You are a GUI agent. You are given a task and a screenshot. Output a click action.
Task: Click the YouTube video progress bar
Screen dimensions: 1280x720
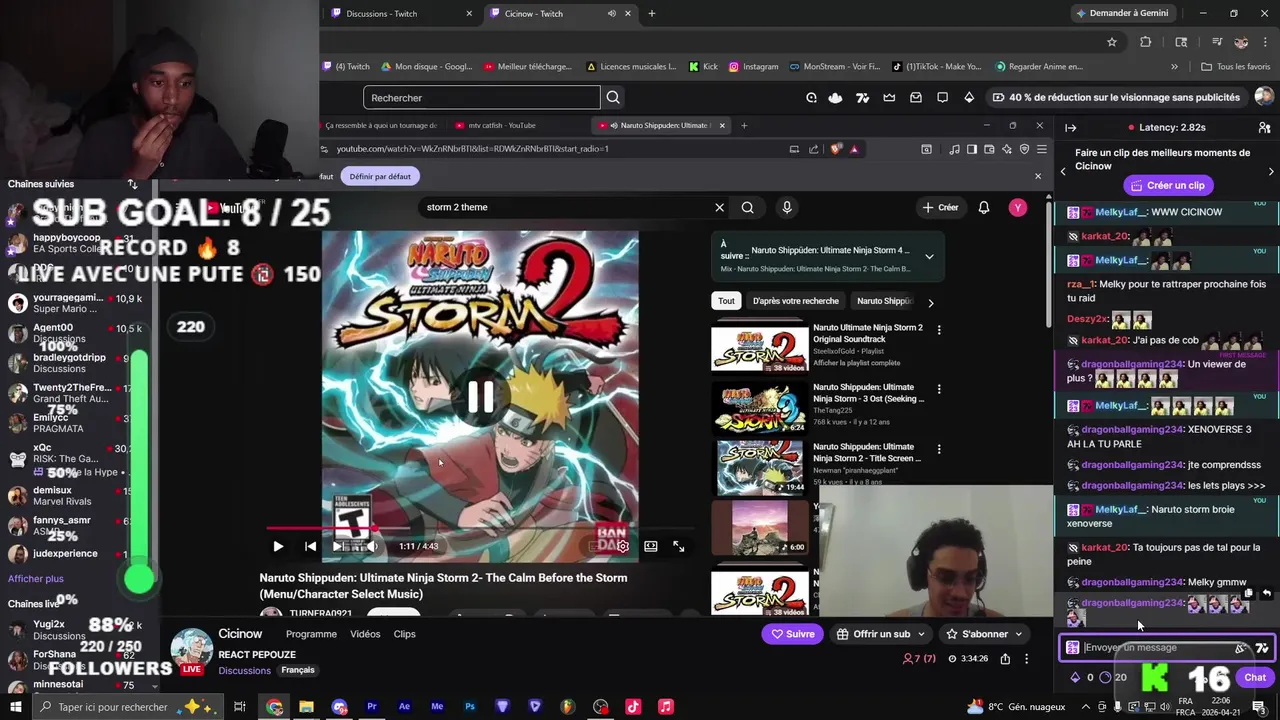point(480,529)
